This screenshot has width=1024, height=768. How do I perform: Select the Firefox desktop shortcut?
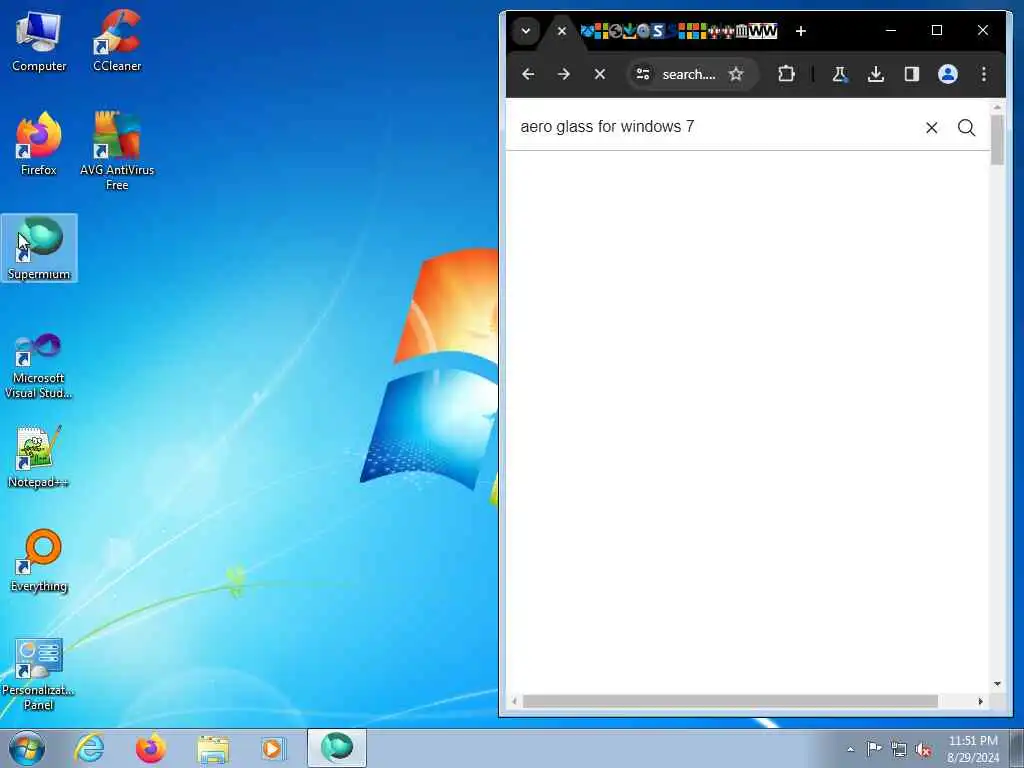point(39,144)
